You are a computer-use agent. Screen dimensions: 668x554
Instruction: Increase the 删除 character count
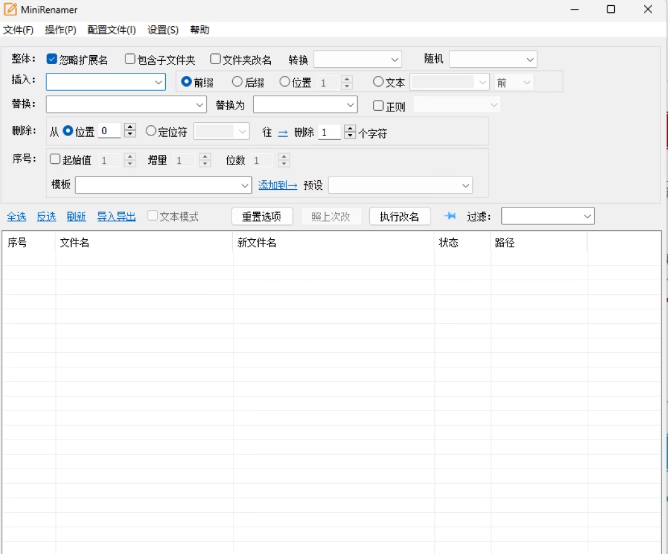click(350, 128)
